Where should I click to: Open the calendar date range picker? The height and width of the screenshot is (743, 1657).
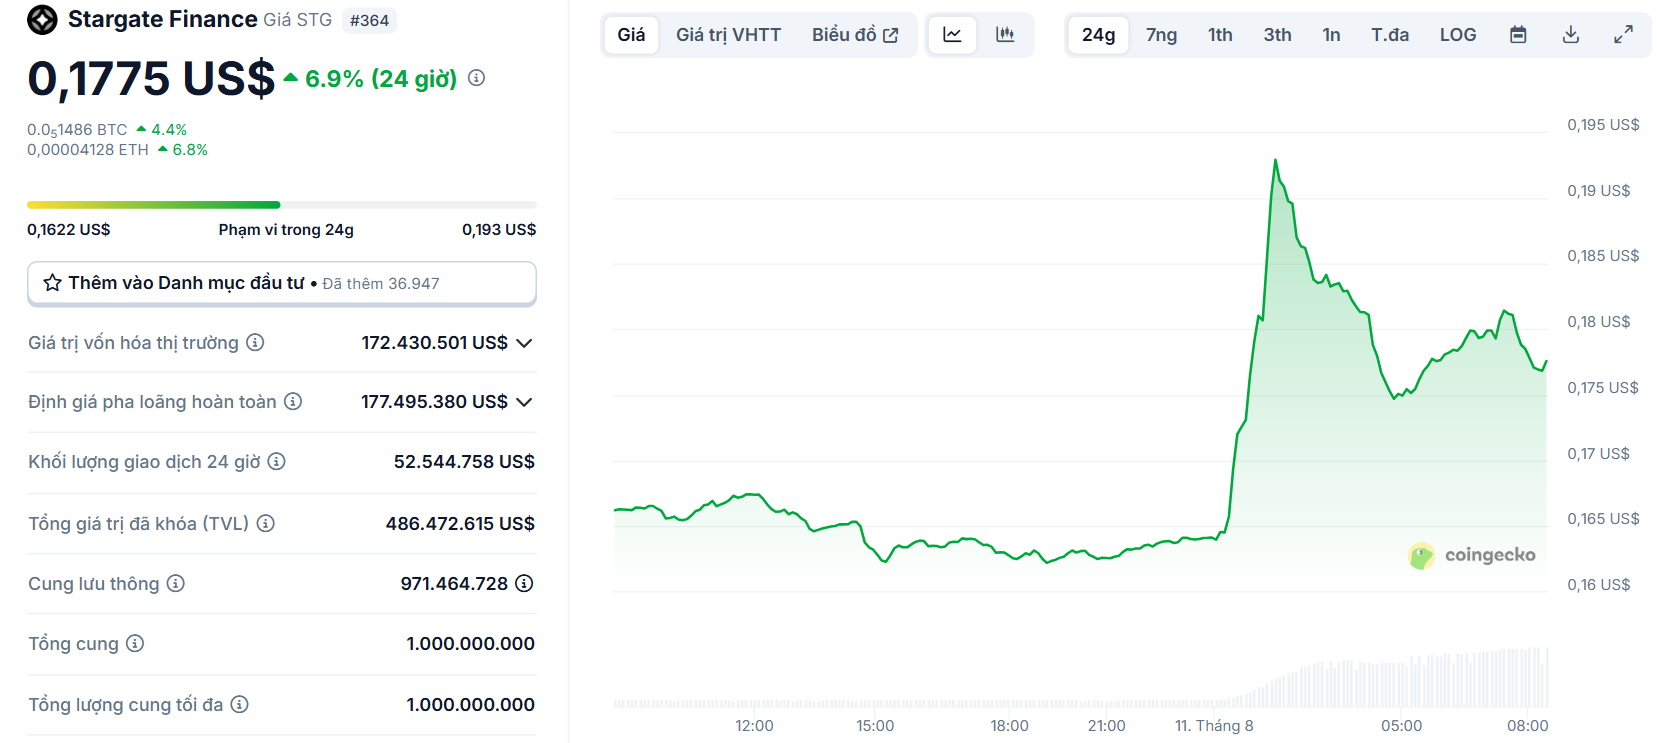1518,35
